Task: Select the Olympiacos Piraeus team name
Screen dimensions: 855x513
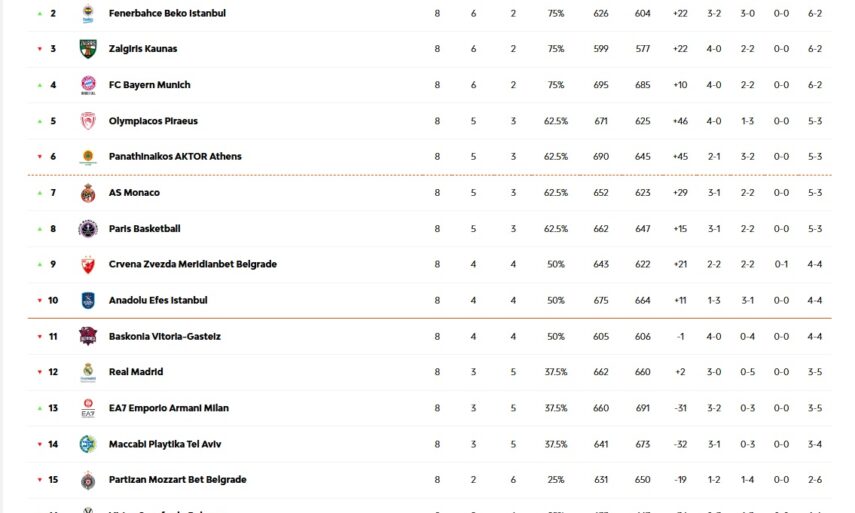Action: point(153,121)
